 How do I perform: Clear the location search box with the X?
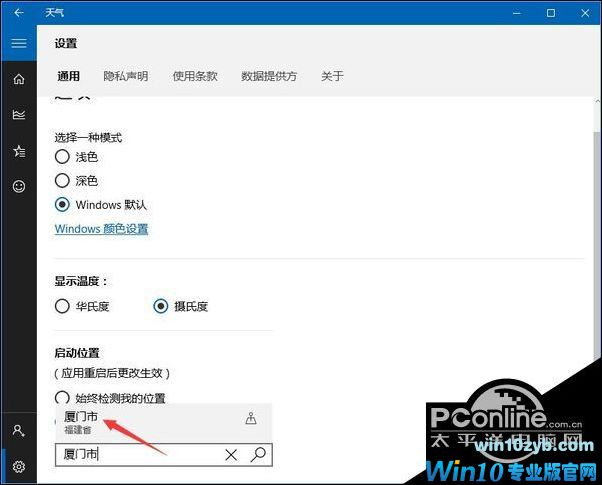click(231, 455)
